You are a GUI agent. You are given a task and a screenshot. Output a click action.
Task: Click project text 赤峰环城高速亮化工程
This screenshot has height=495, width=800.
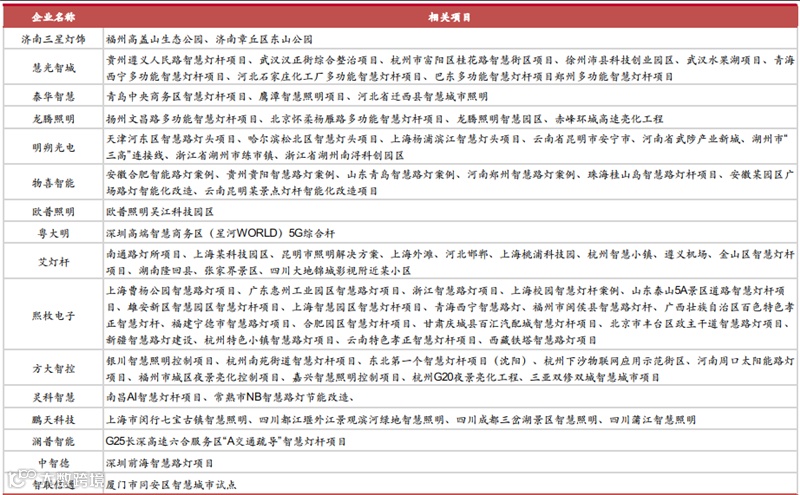click(x=609, y=119)
